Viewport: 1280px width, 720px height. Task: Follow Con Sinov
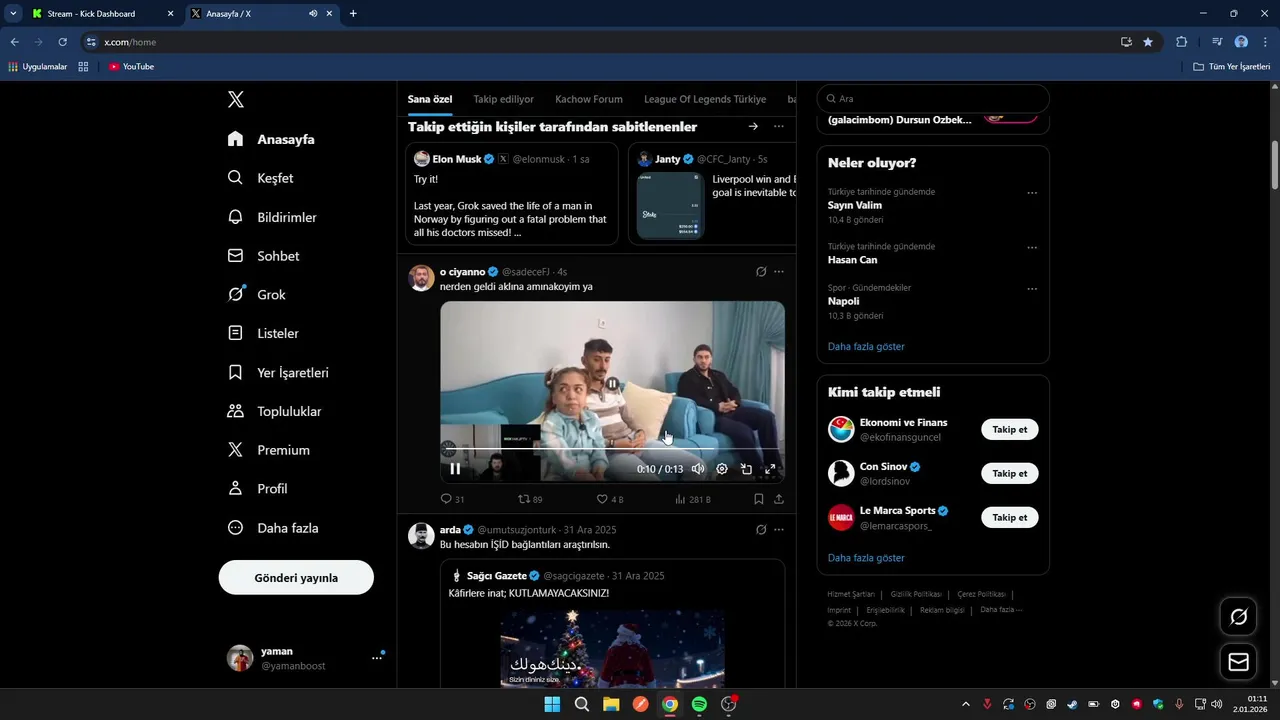[x=1010, y=473]
